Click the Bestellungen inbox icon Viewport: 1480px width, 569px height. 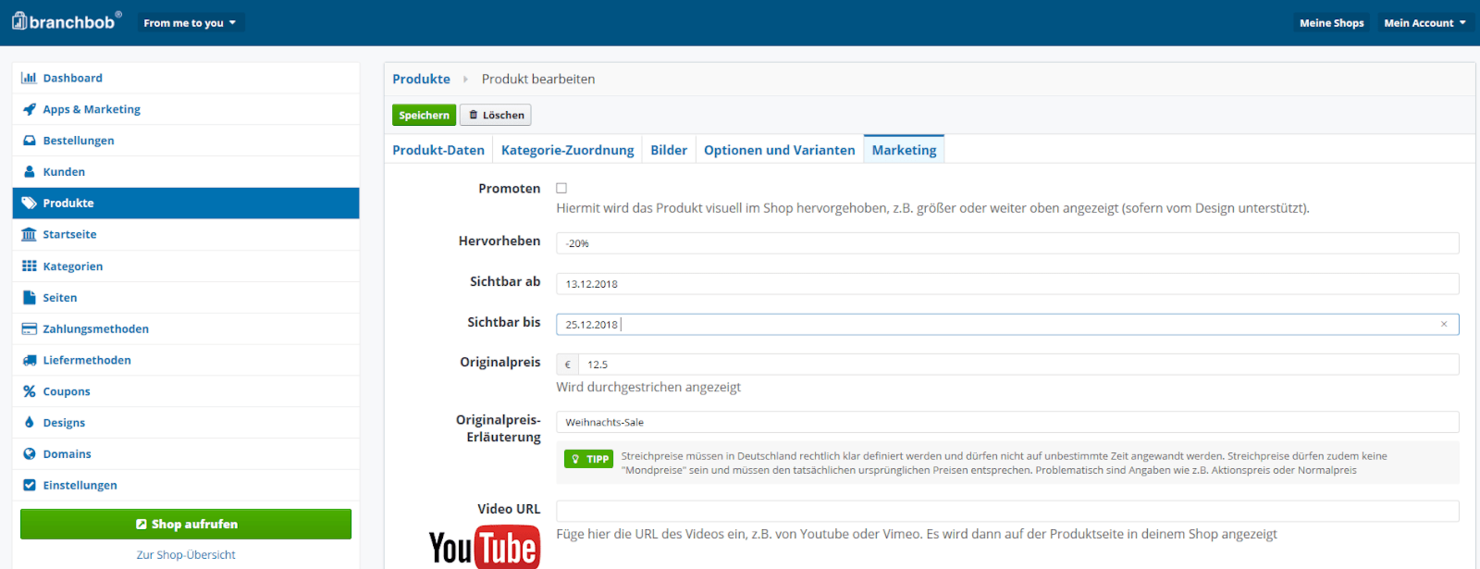point(29,141)
